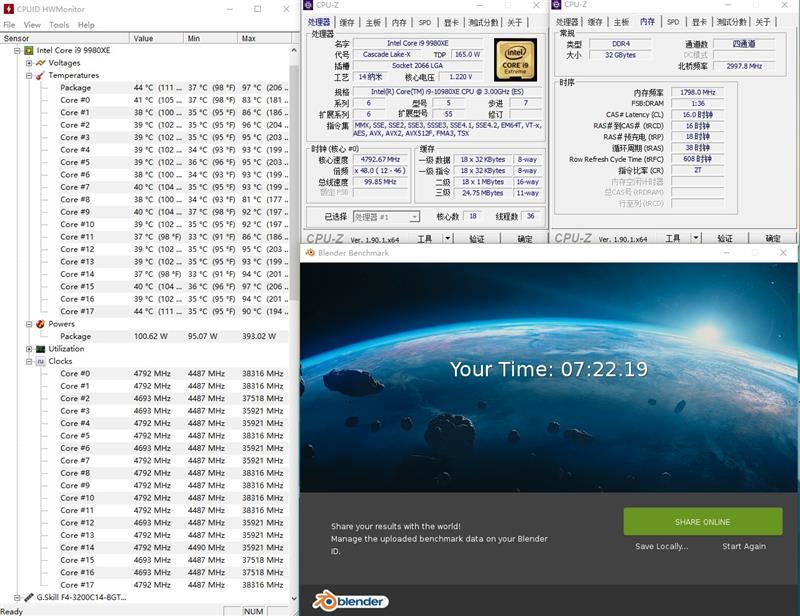This screenshot has width=800, height=616.
Task: Click 工具 button in CPU-Z memory window
Action: [672, 238]
